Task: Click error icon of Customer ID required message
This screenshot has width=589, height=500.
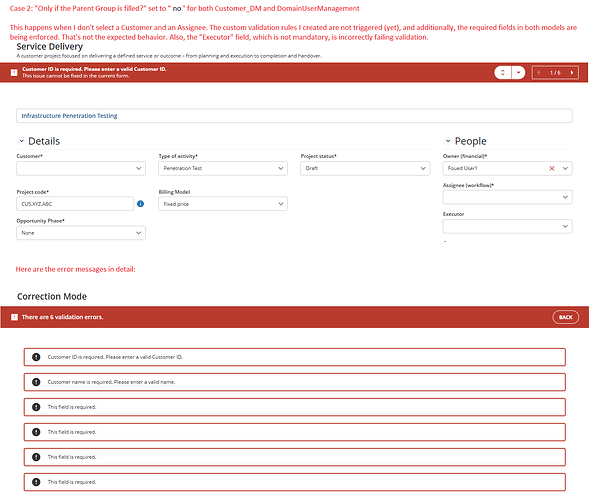Action: [x=36, y=357]
